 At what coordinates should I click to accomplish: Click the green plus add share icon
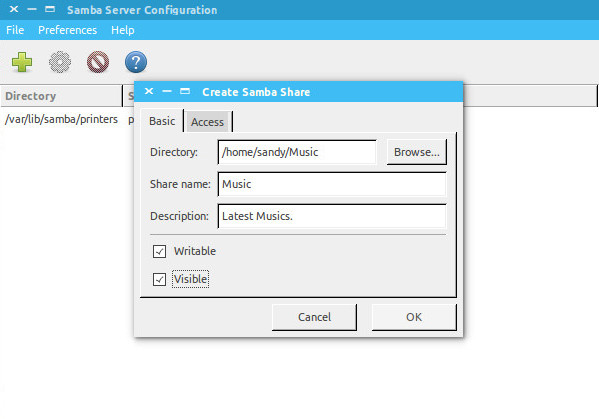[x=22, y=62]
